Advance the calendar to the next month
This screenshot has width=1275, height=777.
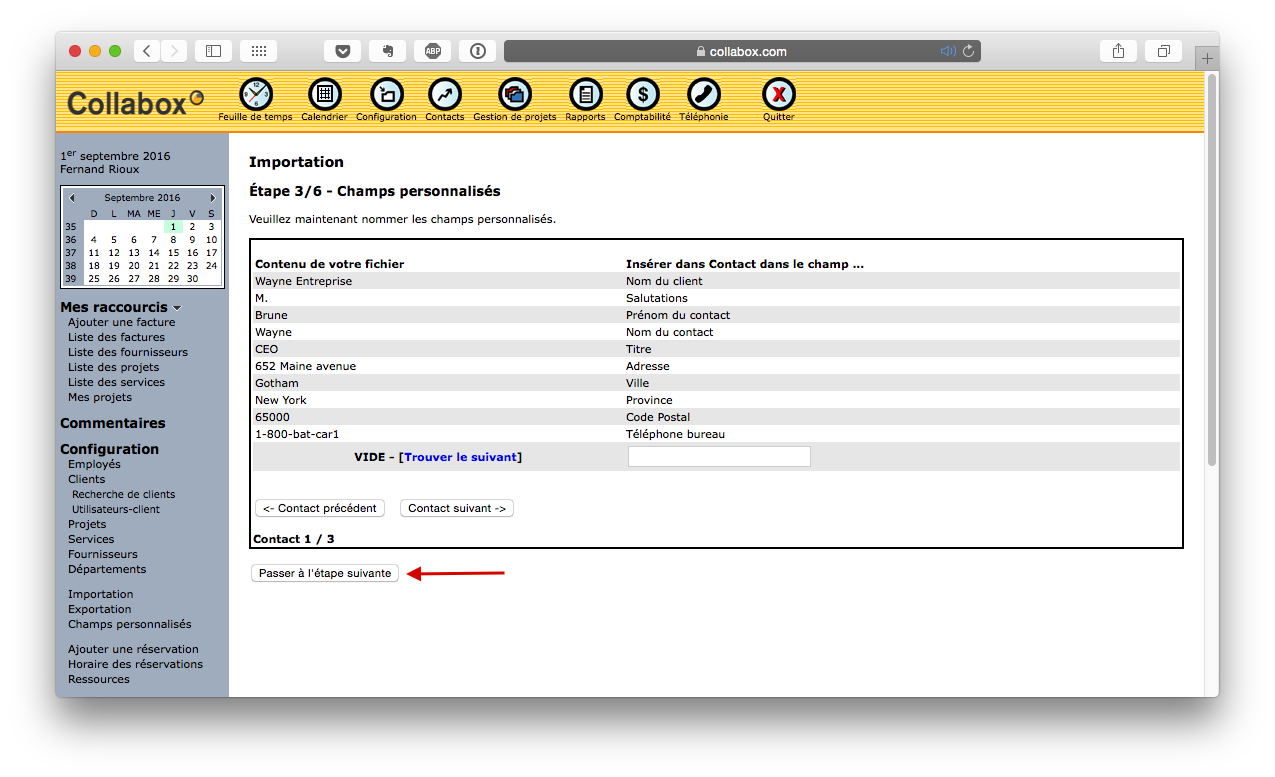pyautogui.click(x=212, y=197)
